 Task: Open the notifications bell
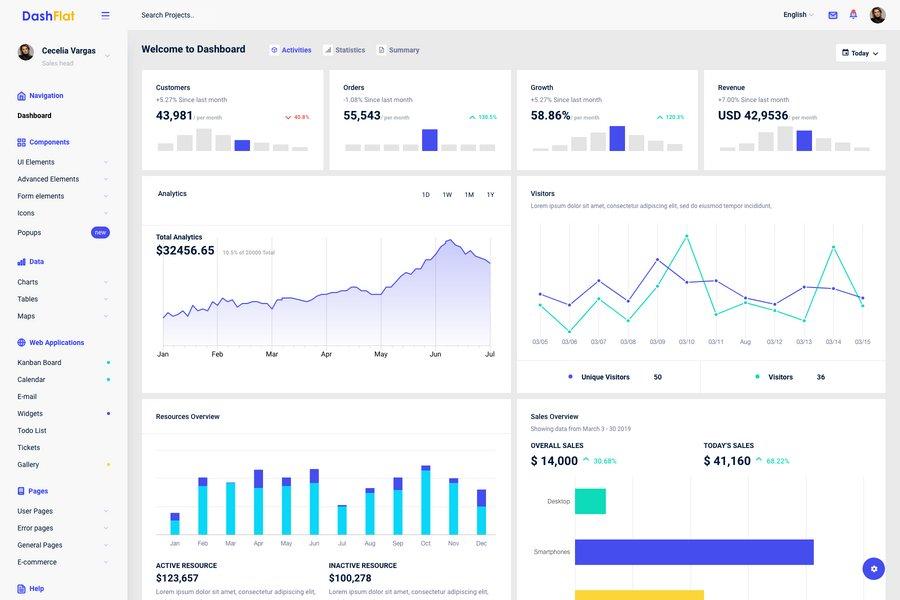click(x=851, y=12)
